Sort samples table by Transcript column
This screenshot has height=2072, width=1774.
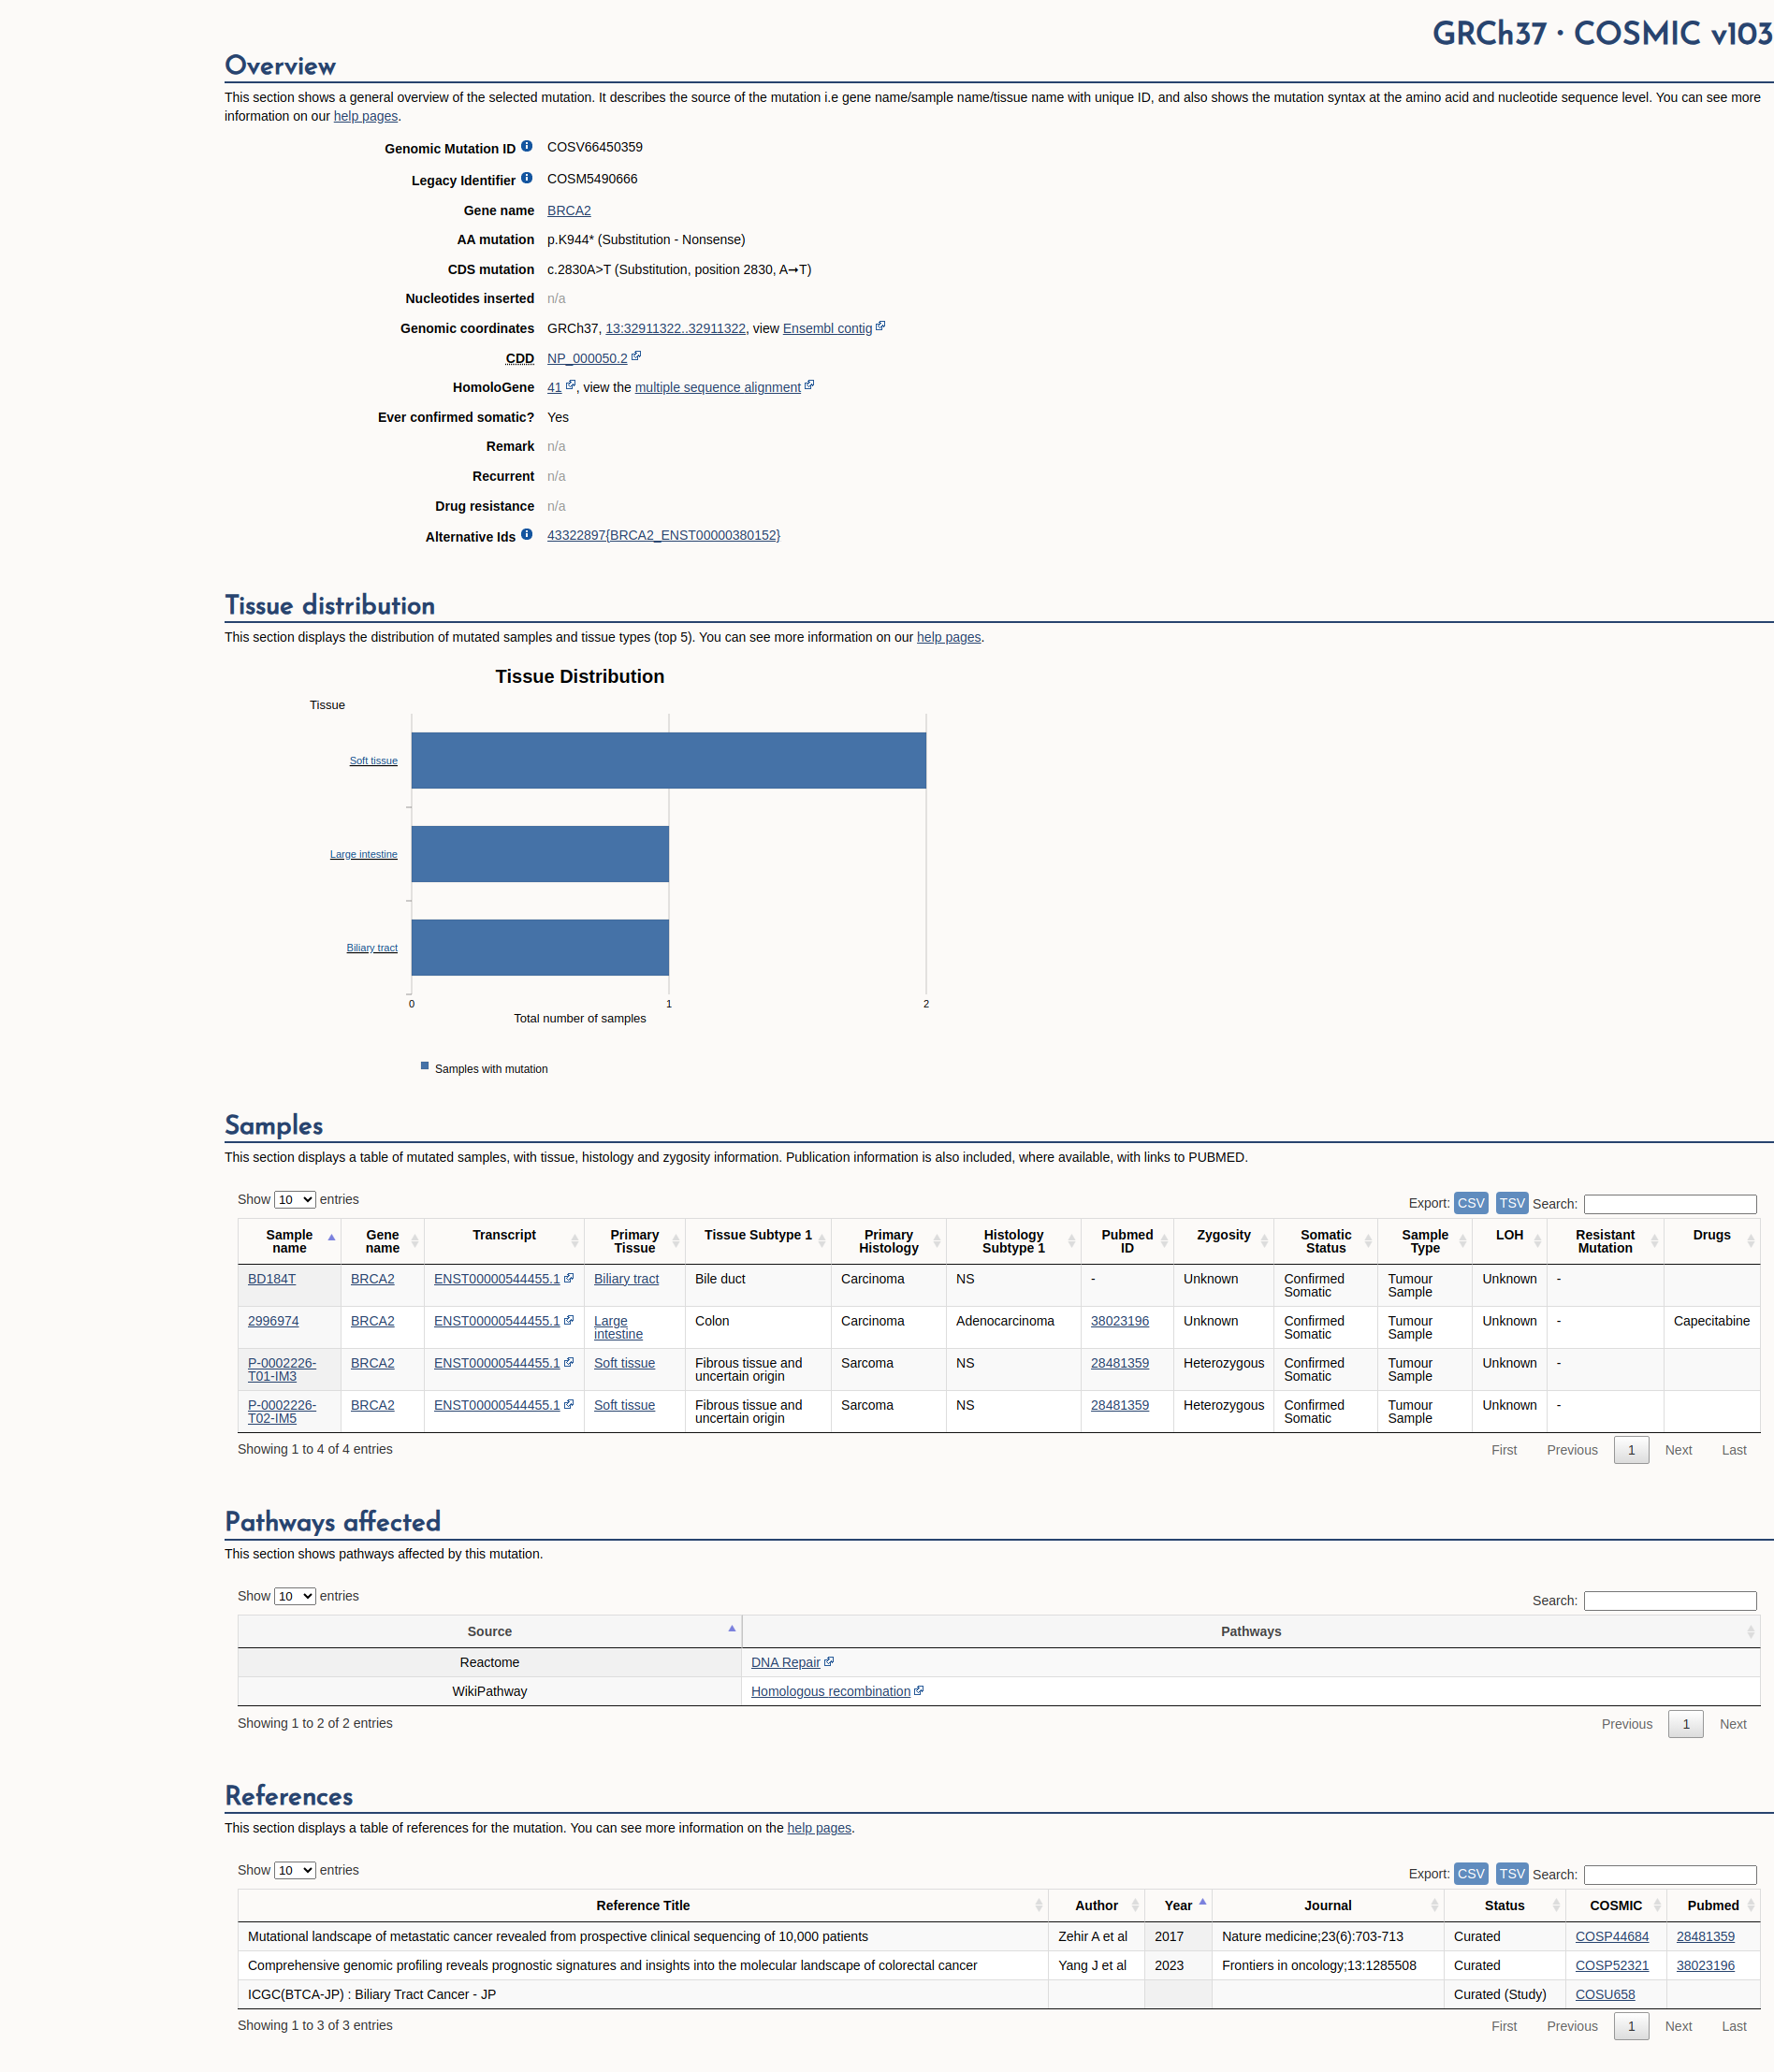tap(504, 1241)
